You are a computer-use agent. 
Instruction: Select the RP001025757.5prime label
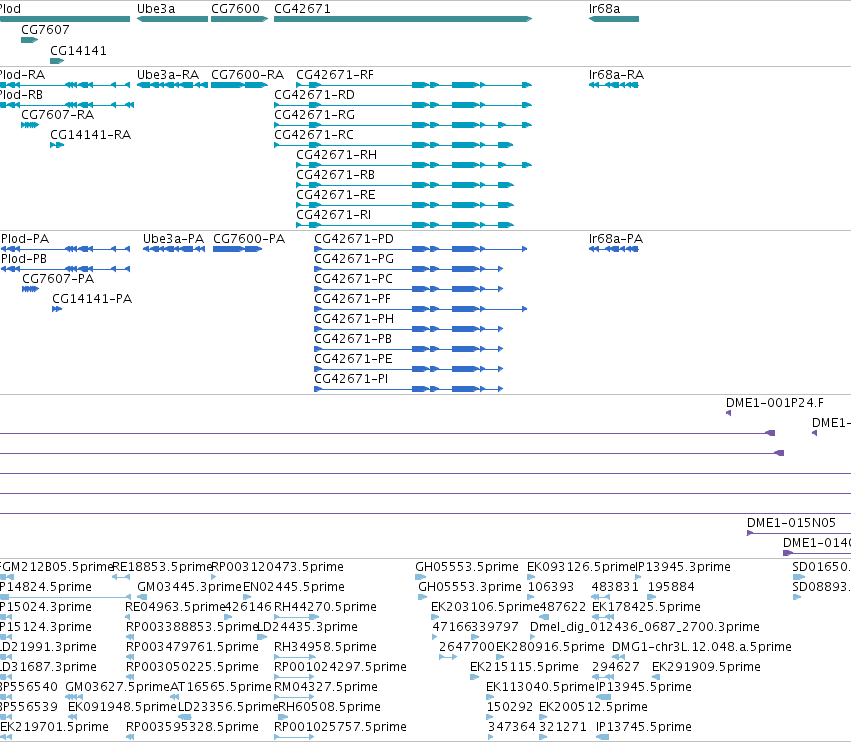[340, 728]
